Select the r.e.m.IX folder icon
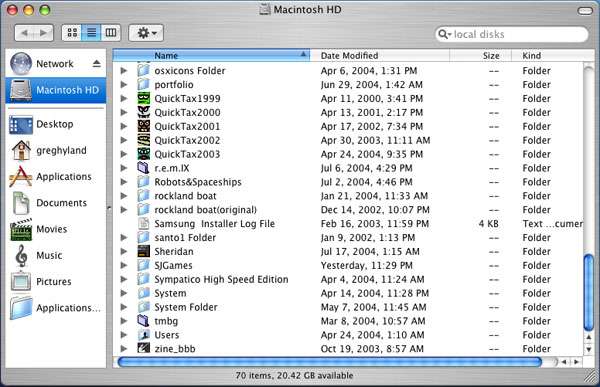This screenshot has height=387, width=600. 143,168
